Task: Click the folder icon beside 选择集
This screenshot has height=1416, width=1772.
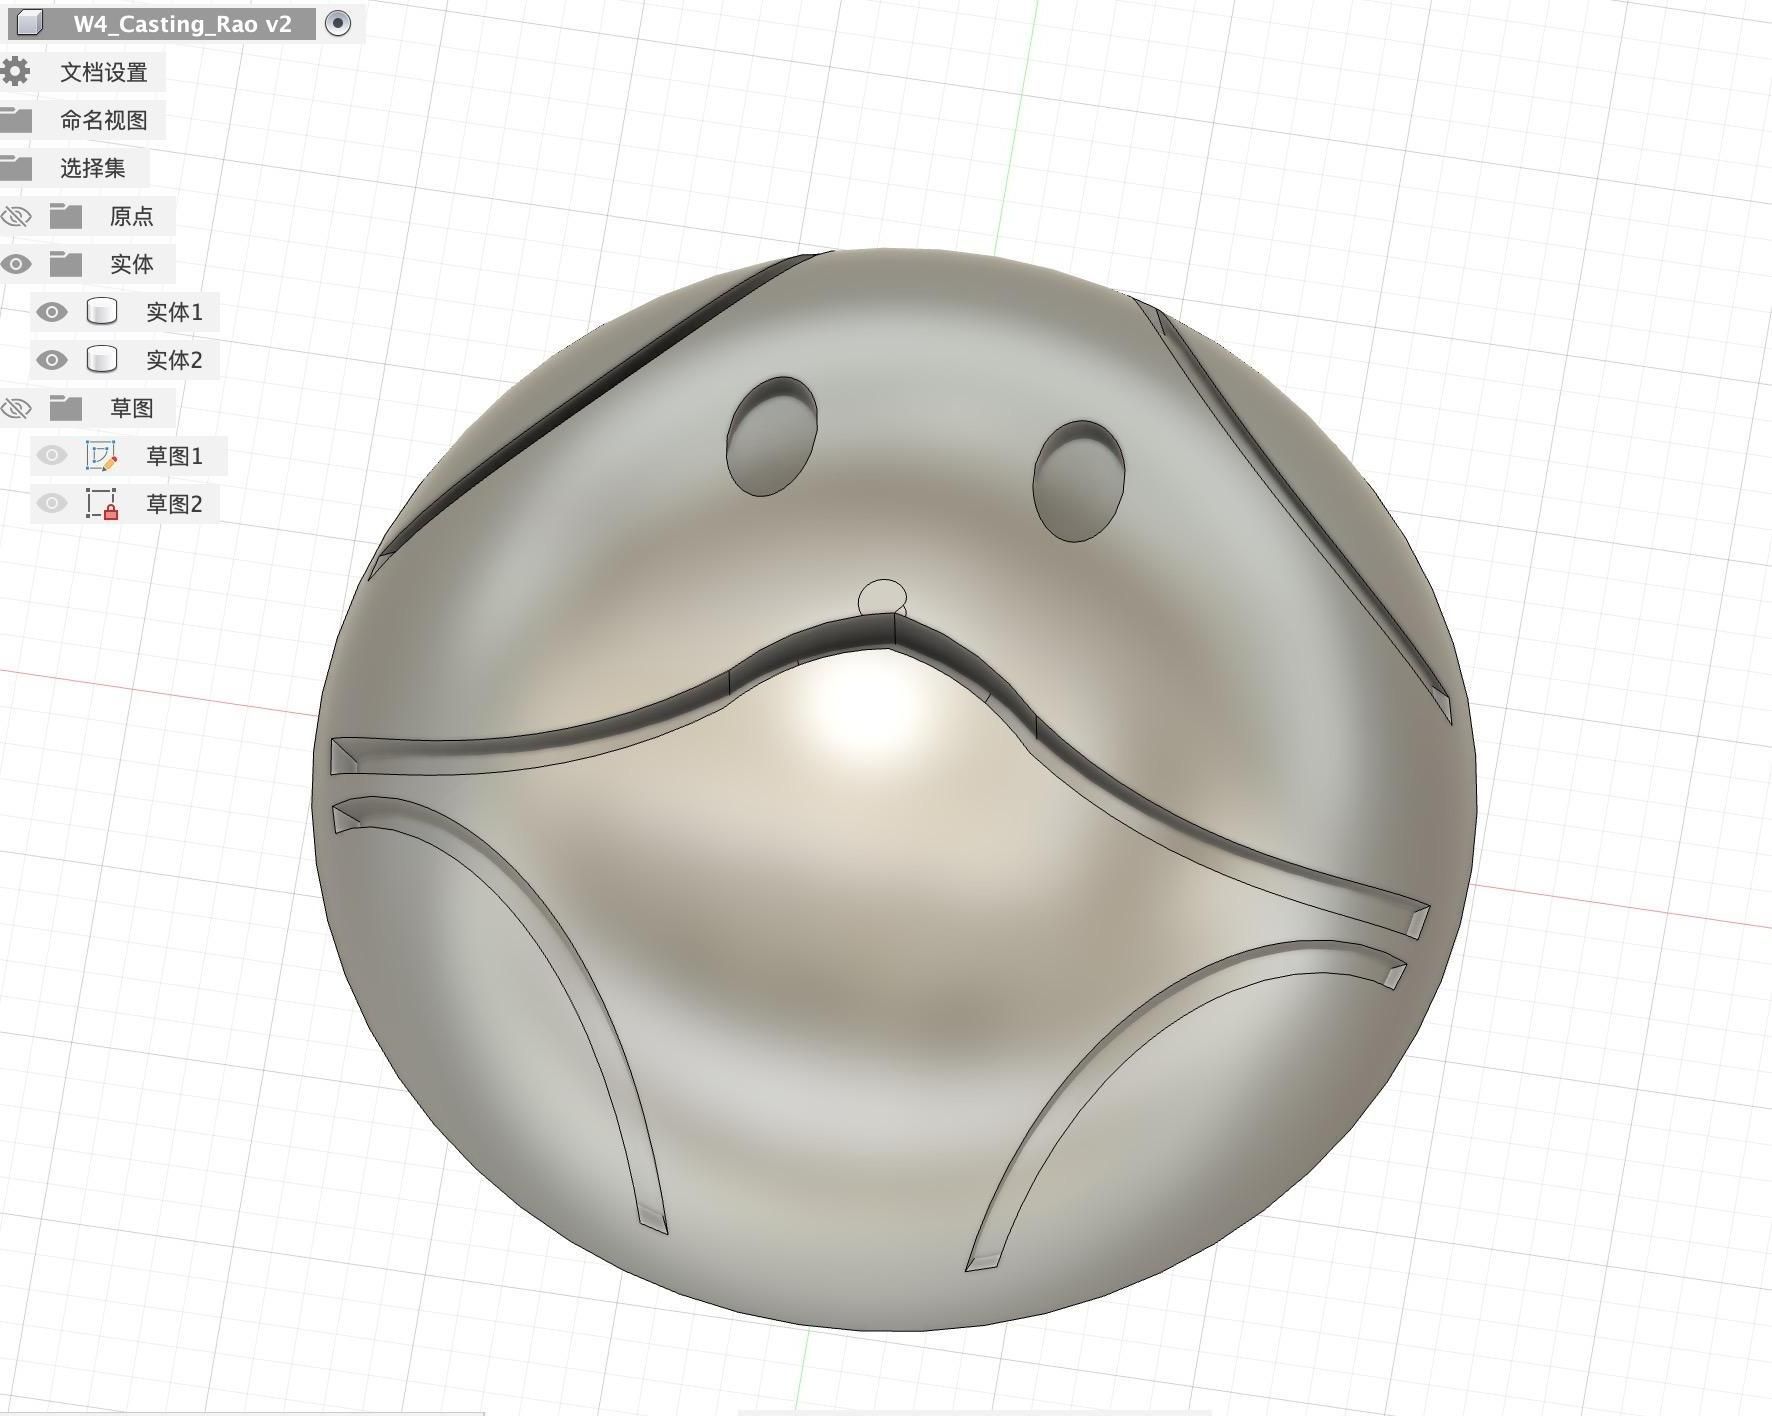Action: (x=15, y=168)
